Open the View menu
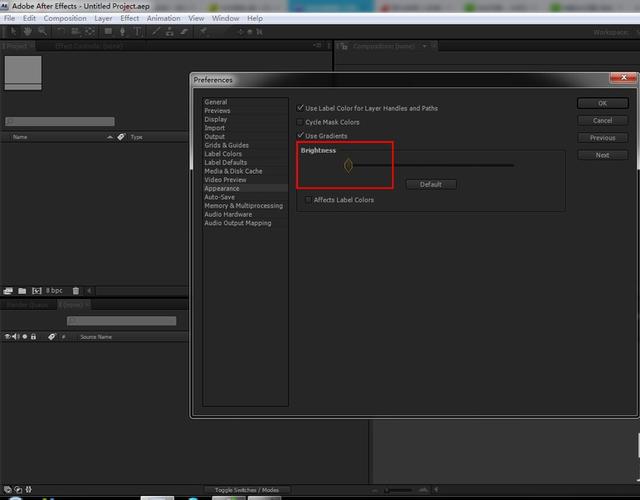This screenshot has height=500, width=640. click(x=196, y=18)
